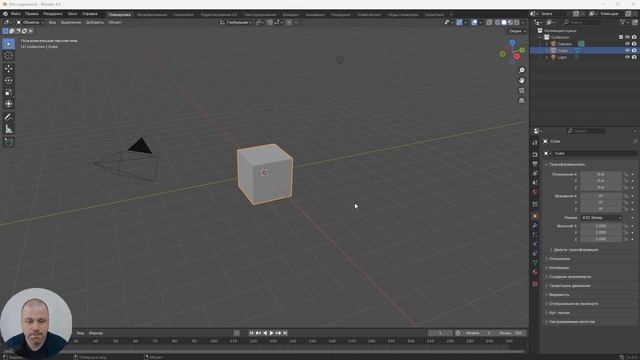Select solid viewport shading mode
Viewport: 640px width, 360px height.
[x=504, y=22]
